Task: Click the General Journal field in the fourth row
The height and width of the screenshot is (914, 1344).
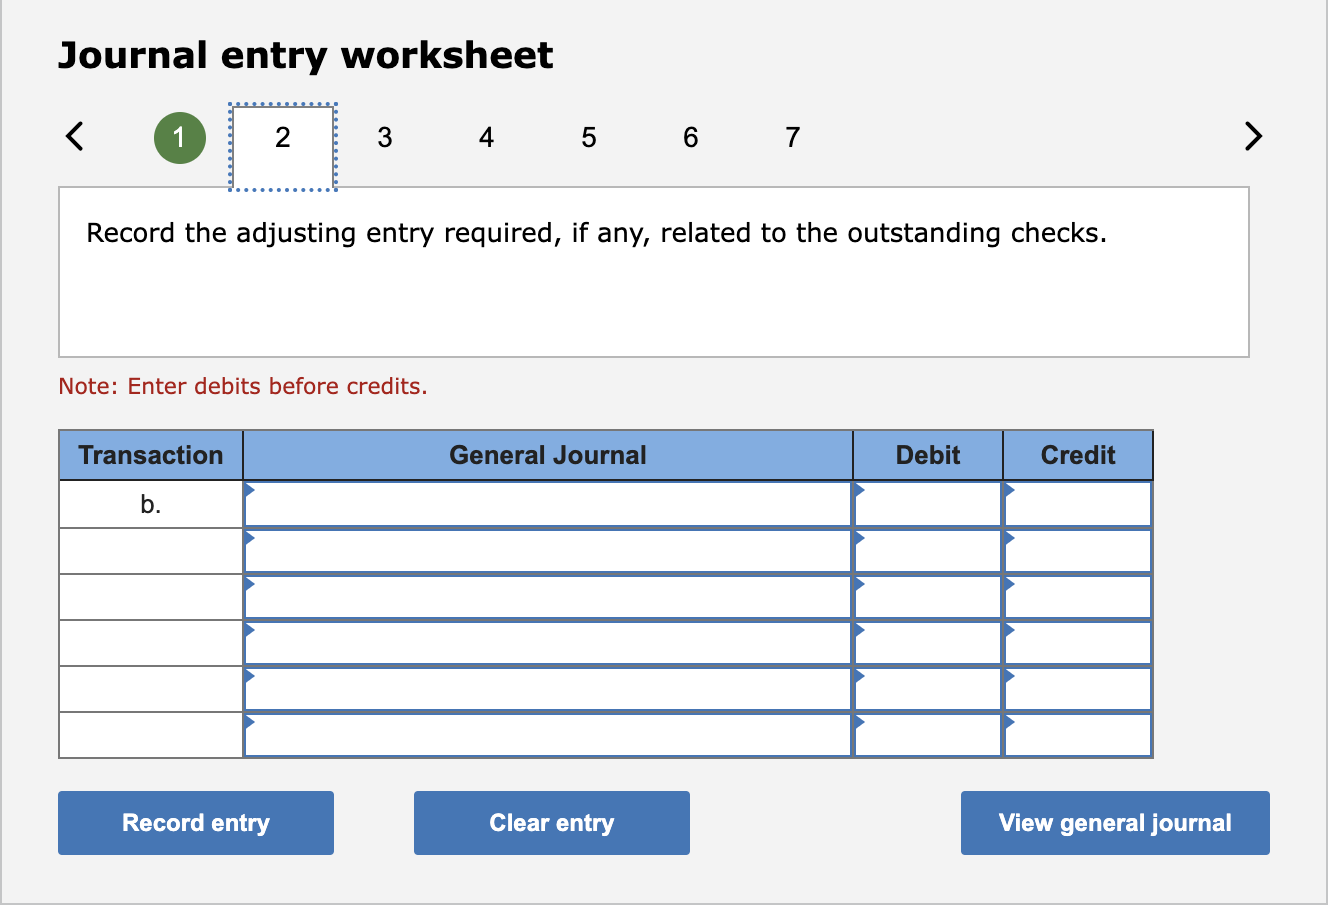Action: pyautogui.click(x=548, y=642)
